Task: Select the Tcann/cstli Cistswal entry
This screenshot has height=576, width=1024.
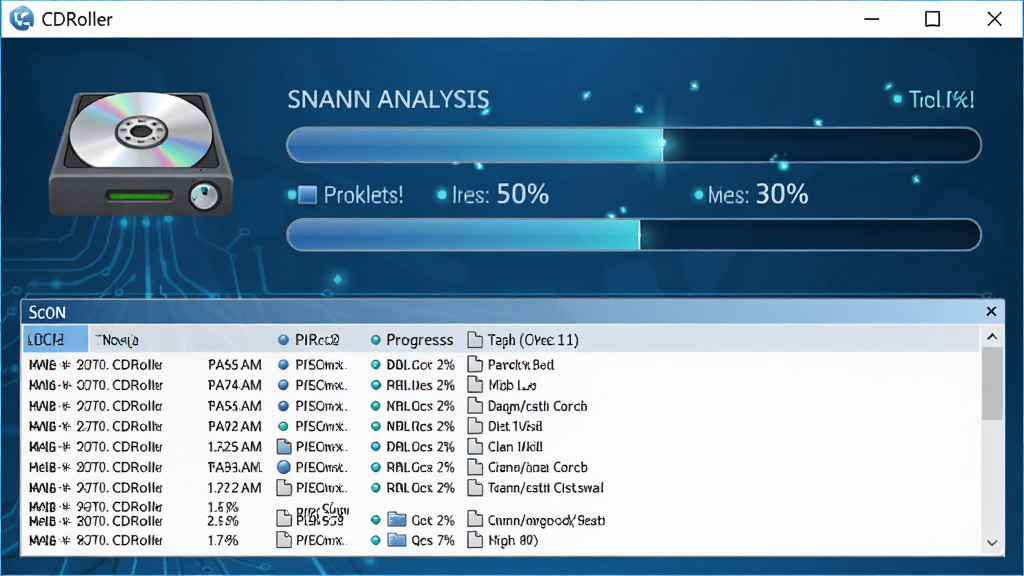Action: [x=546, y=488]
